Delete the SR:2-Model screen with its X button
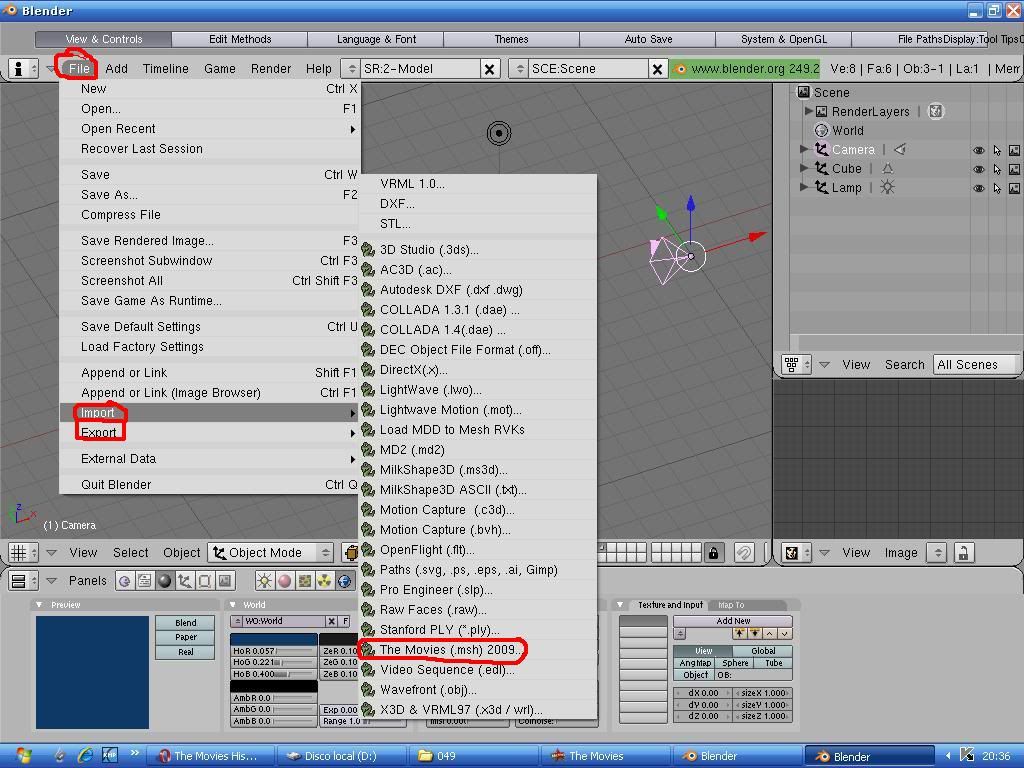Screen dimensions: 1024x768 coord(489,69)
